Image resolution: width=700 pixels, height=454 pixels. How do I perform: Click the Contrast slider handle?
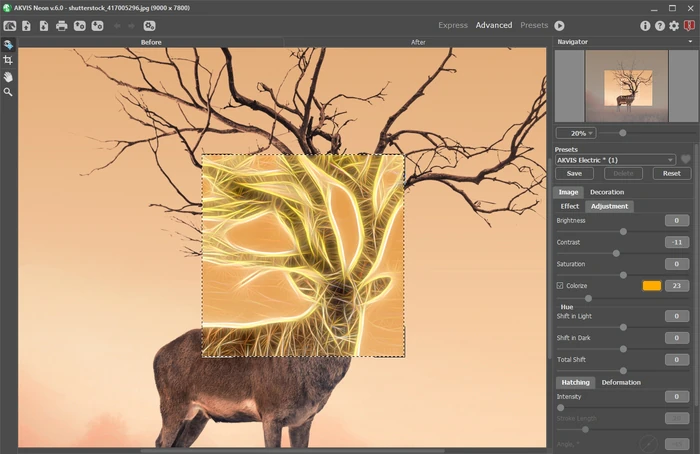point(616,253)
